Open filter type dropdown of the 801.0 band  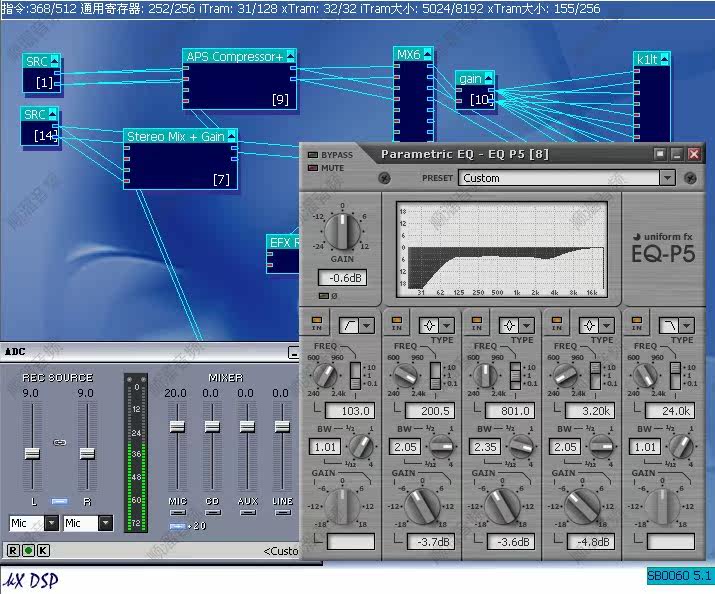tap(527, 325)
